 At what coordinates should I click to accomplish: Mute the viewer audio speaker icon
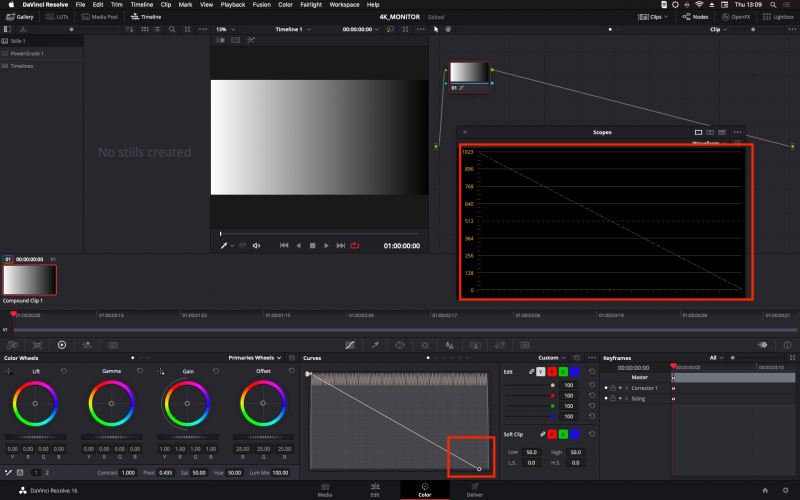click(x=256, y=245)
